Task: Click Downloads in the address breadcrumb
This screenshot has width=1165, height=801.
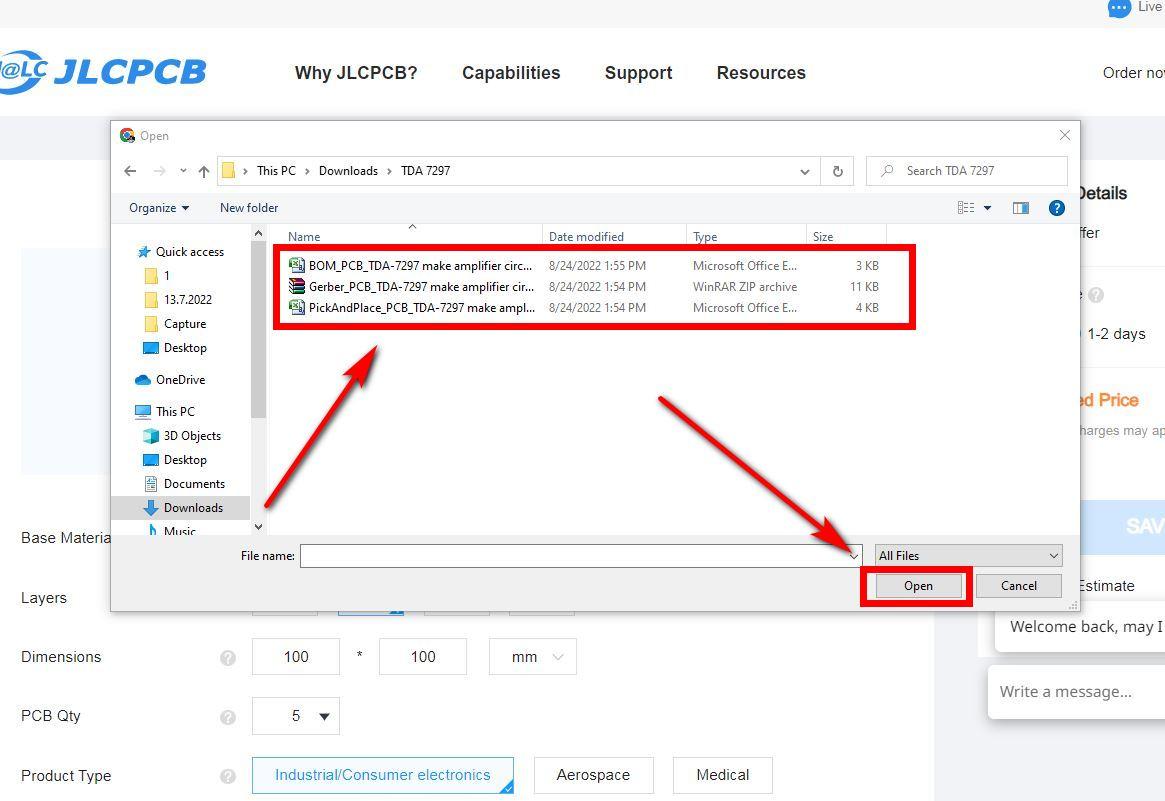Action: (x=348, y=171)
